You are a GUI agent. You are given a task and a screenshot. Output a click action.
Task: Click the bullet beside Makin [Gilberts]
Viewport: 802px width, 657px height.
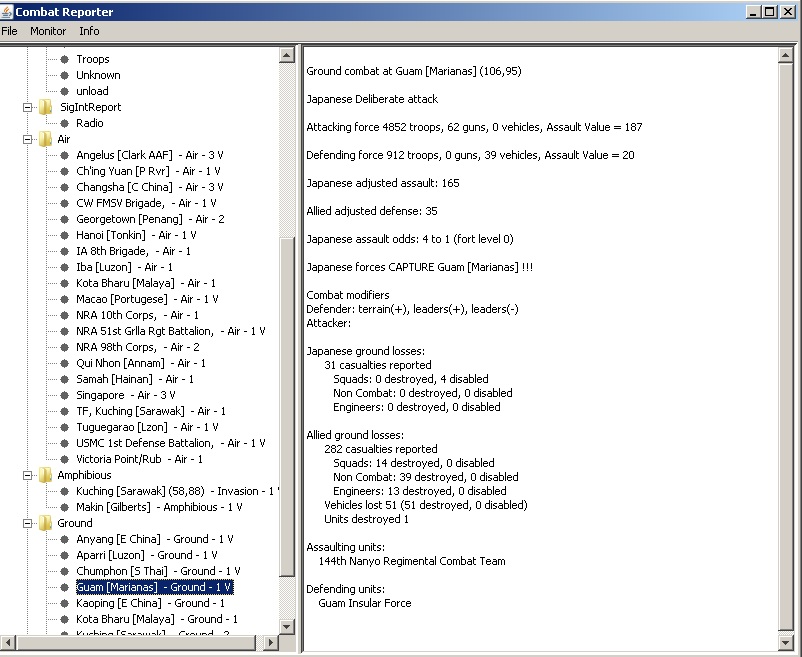(x=64, y=507)
